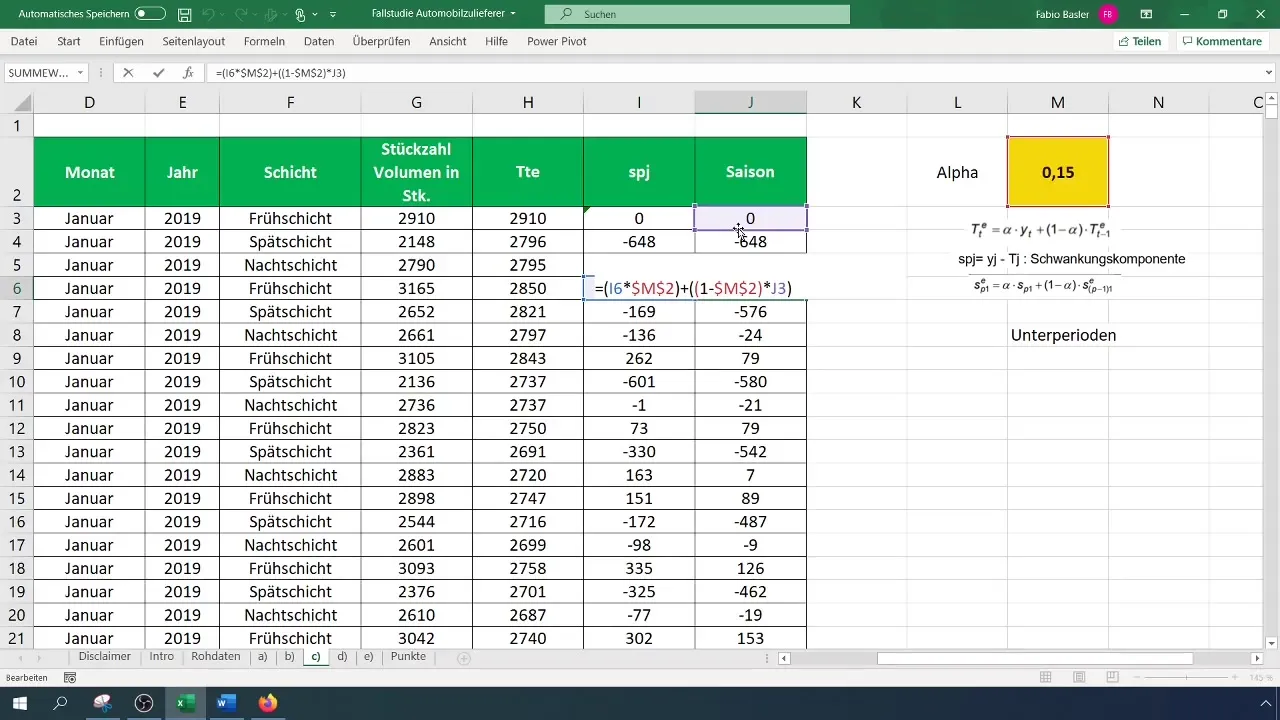The height and width of the screenshot is (720, 1280).
Task: Open the Ansicht ribbon tab
Action: click(448, 42)
